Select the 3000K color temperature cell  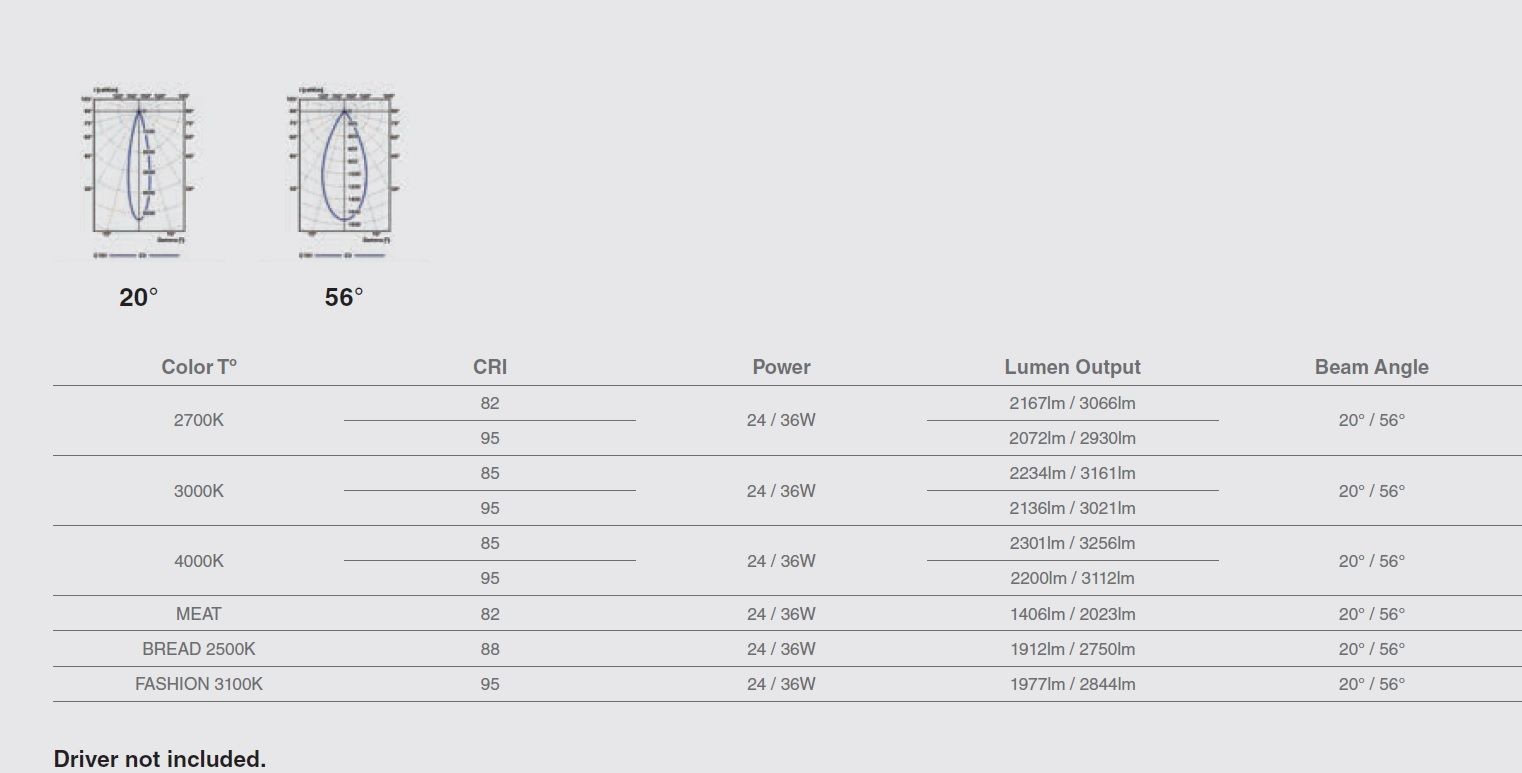point(199,491)
